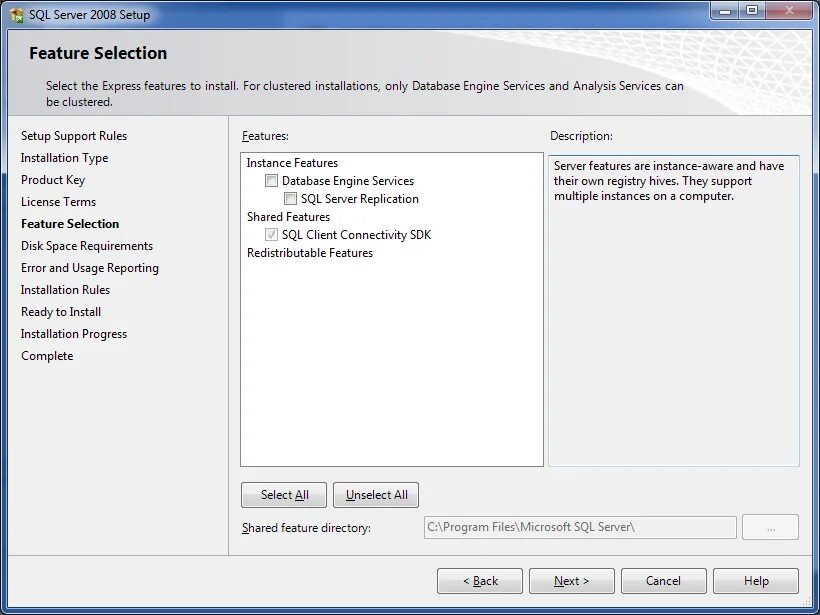Click the Shared feature directory path field
The image size is (820, 615).
coord(580,527)
